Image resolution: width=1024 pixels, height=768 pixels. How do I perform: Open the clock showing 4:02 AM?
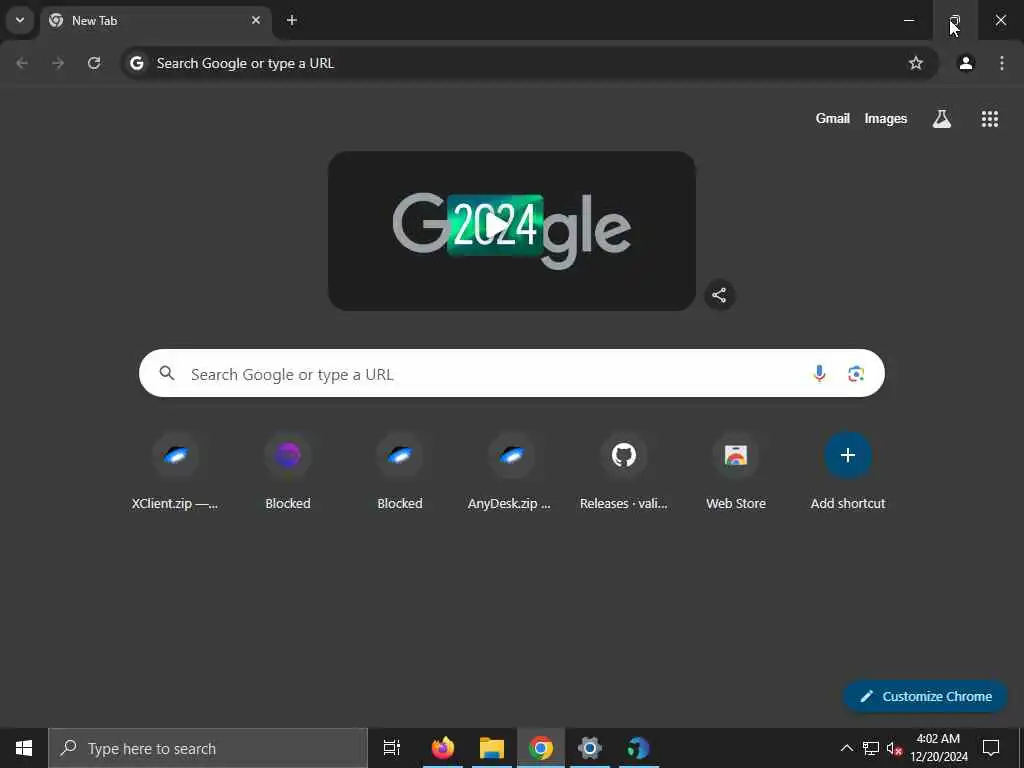(x=938, y=748)
